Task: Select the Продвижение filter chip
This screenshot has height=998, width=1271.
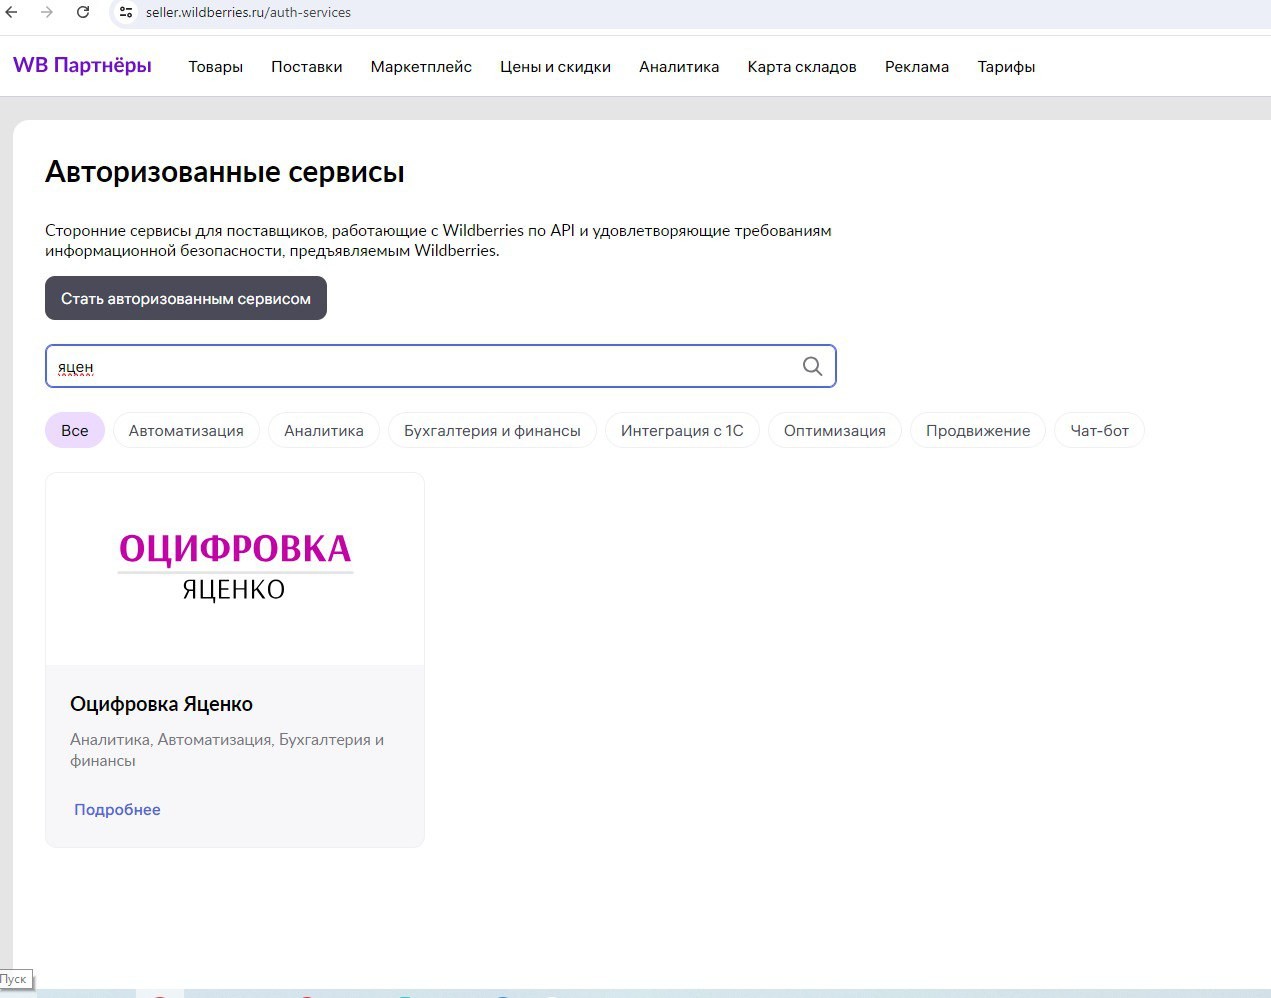Action: pos(978,430)
